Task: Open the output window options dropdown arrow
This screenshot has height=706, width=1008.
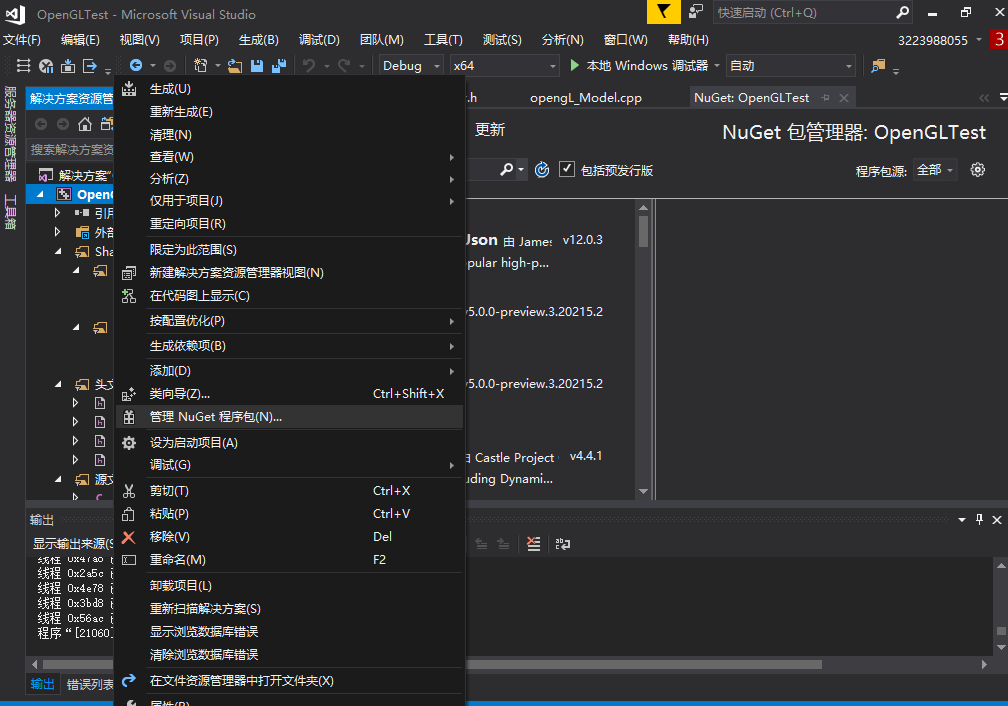Action: point(962,520)
